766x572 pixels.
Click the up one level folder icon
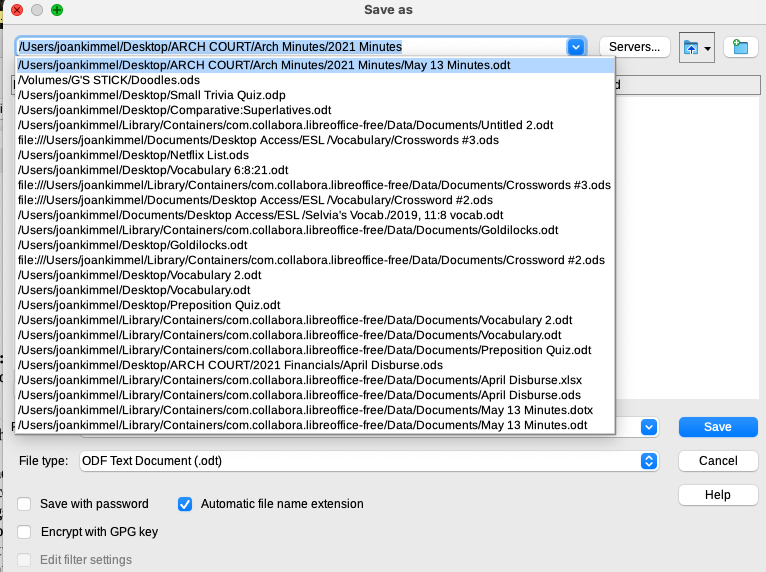(x=690, y=47)
